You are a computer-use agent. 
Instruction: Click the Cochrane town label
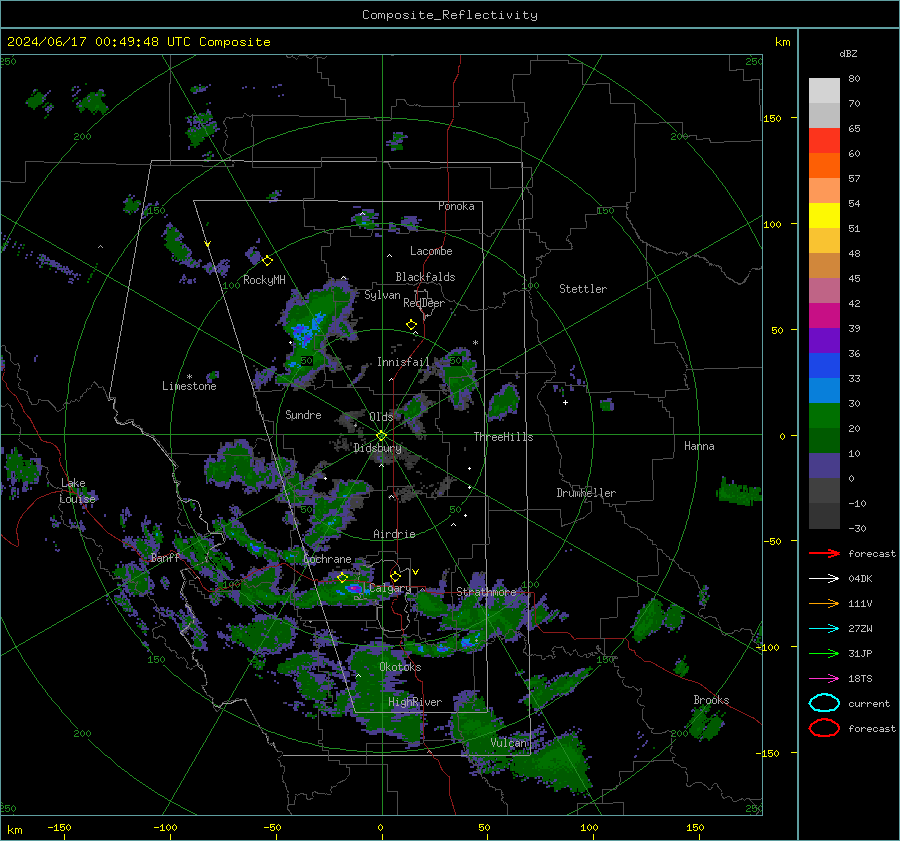tap(327, 559)
